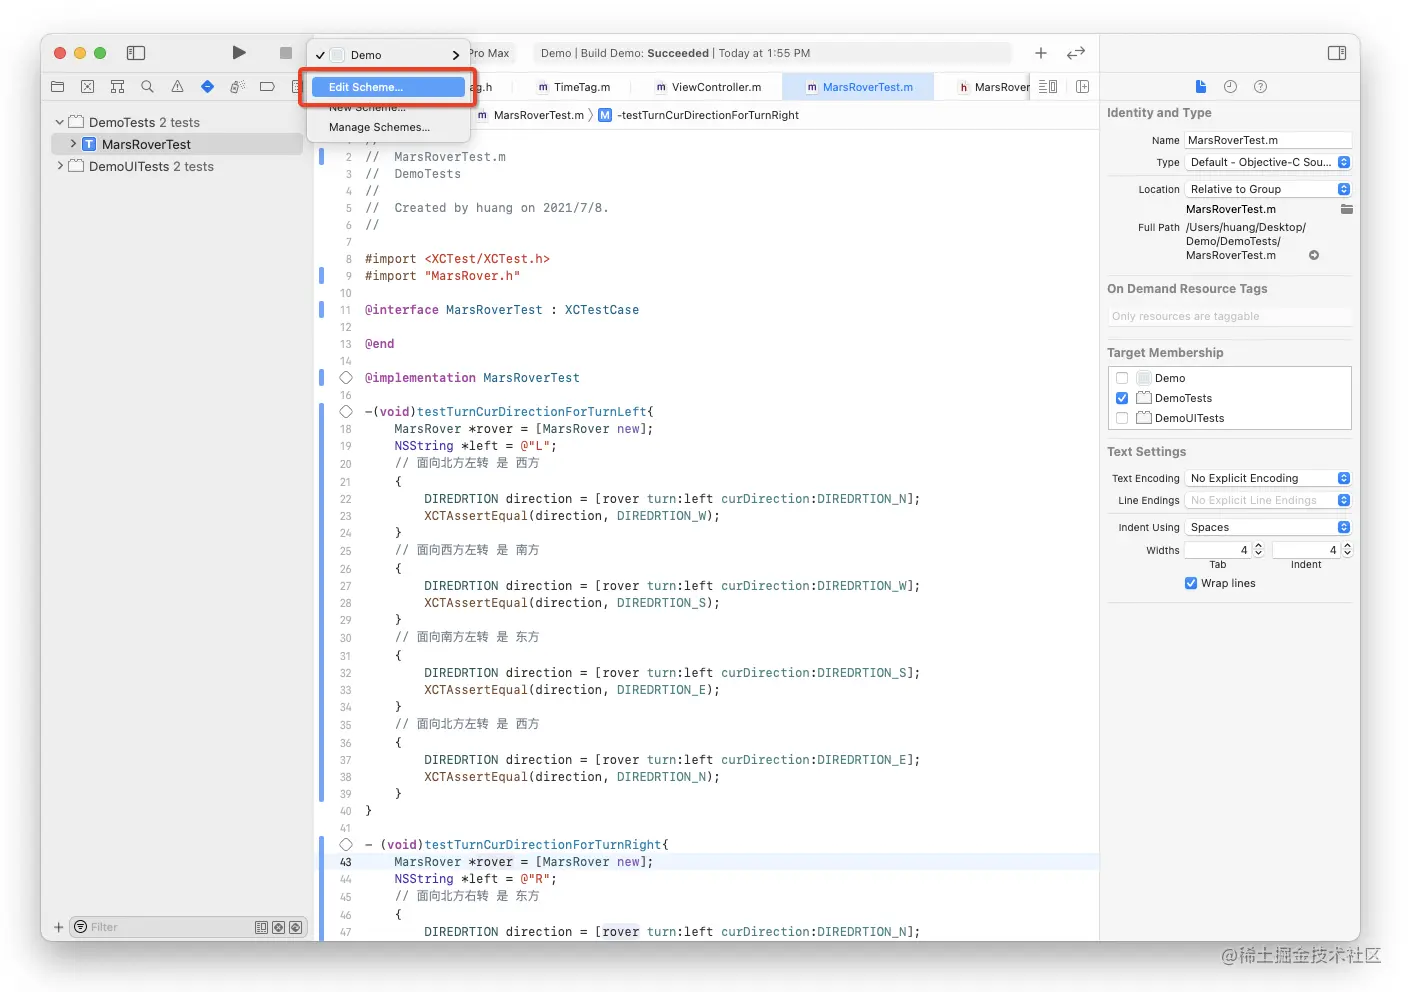1408x992 pixels.
Task: Run testTurnCurDirectionForTurnRight via gutter diamond
Action: tap(346, 844)
